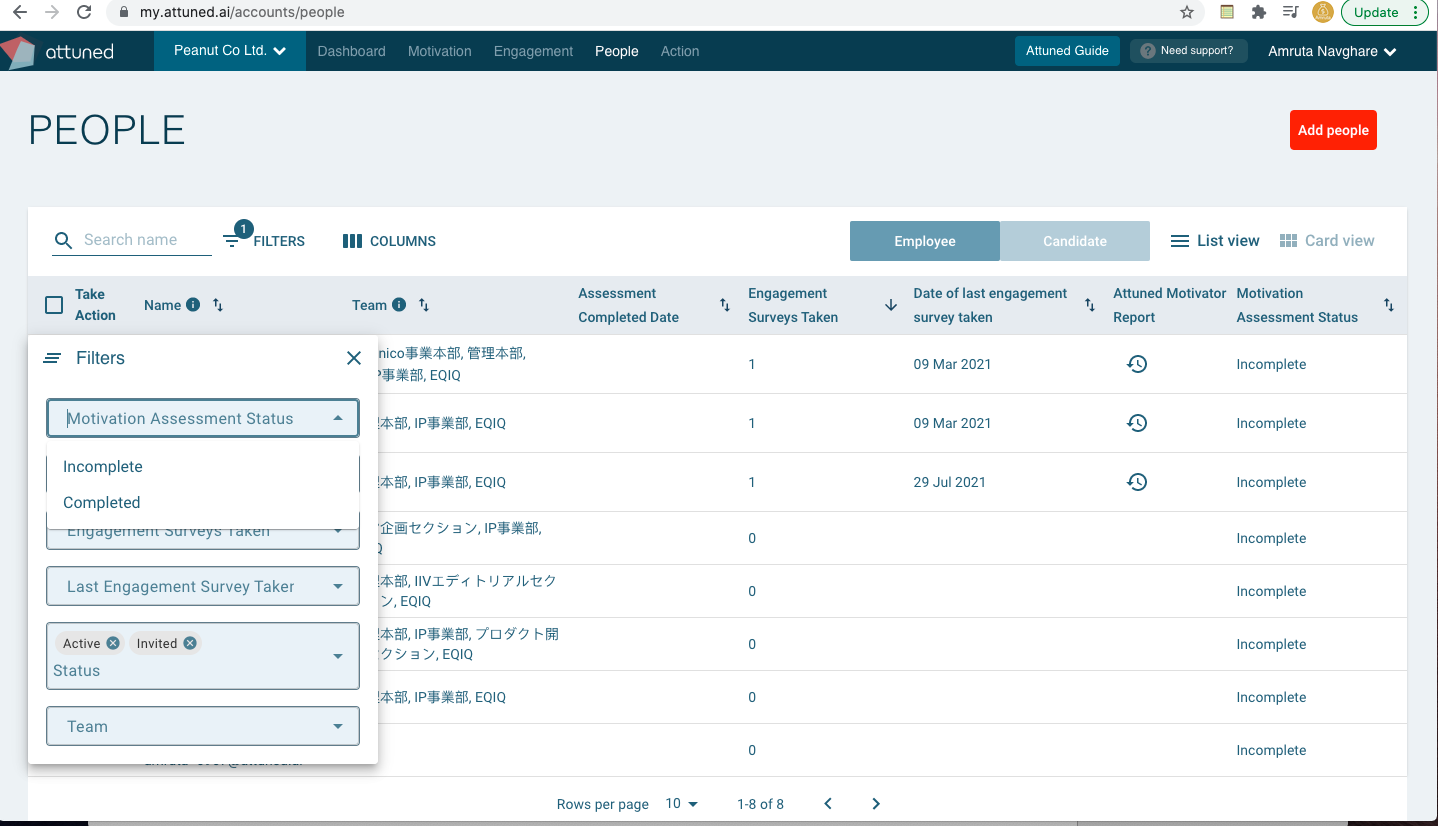
Task: Open the first row's Attuned Motivator Report history icon
Action: (1137, 364)
